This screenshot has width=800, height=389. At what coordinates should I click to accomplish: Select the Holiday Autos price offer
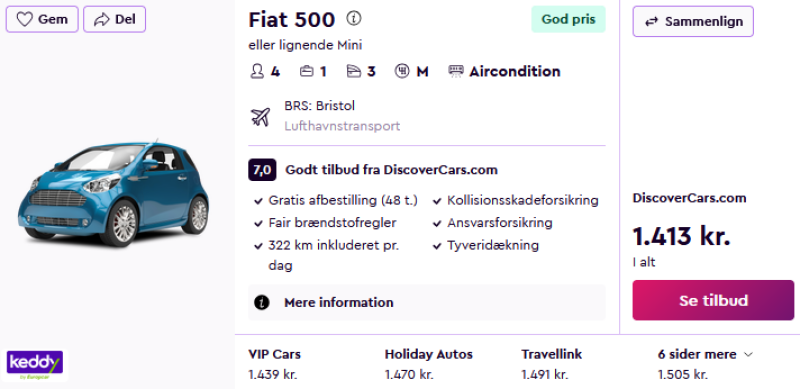click(x=429, y=364)
